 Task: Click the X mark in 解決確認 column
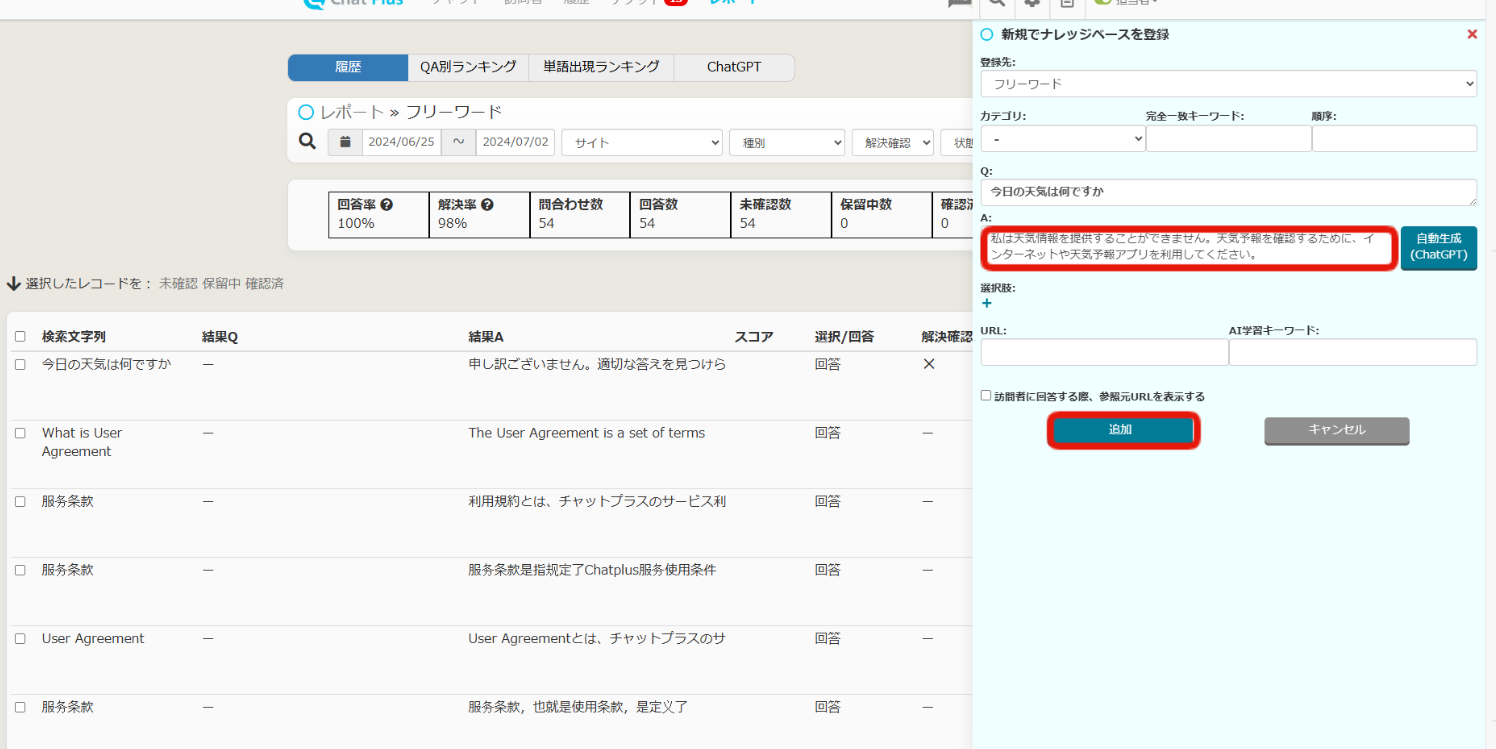pyautogui.click(x=929, y=364)
